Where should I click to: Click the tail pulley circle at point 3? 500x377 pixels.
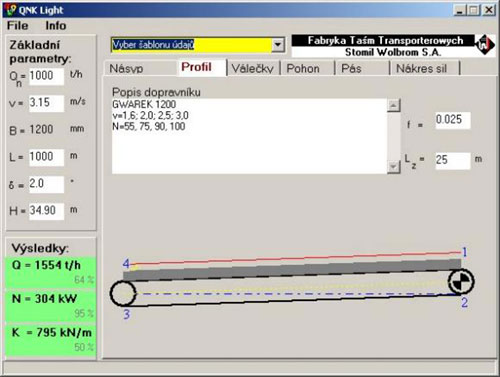coord(123,294)
